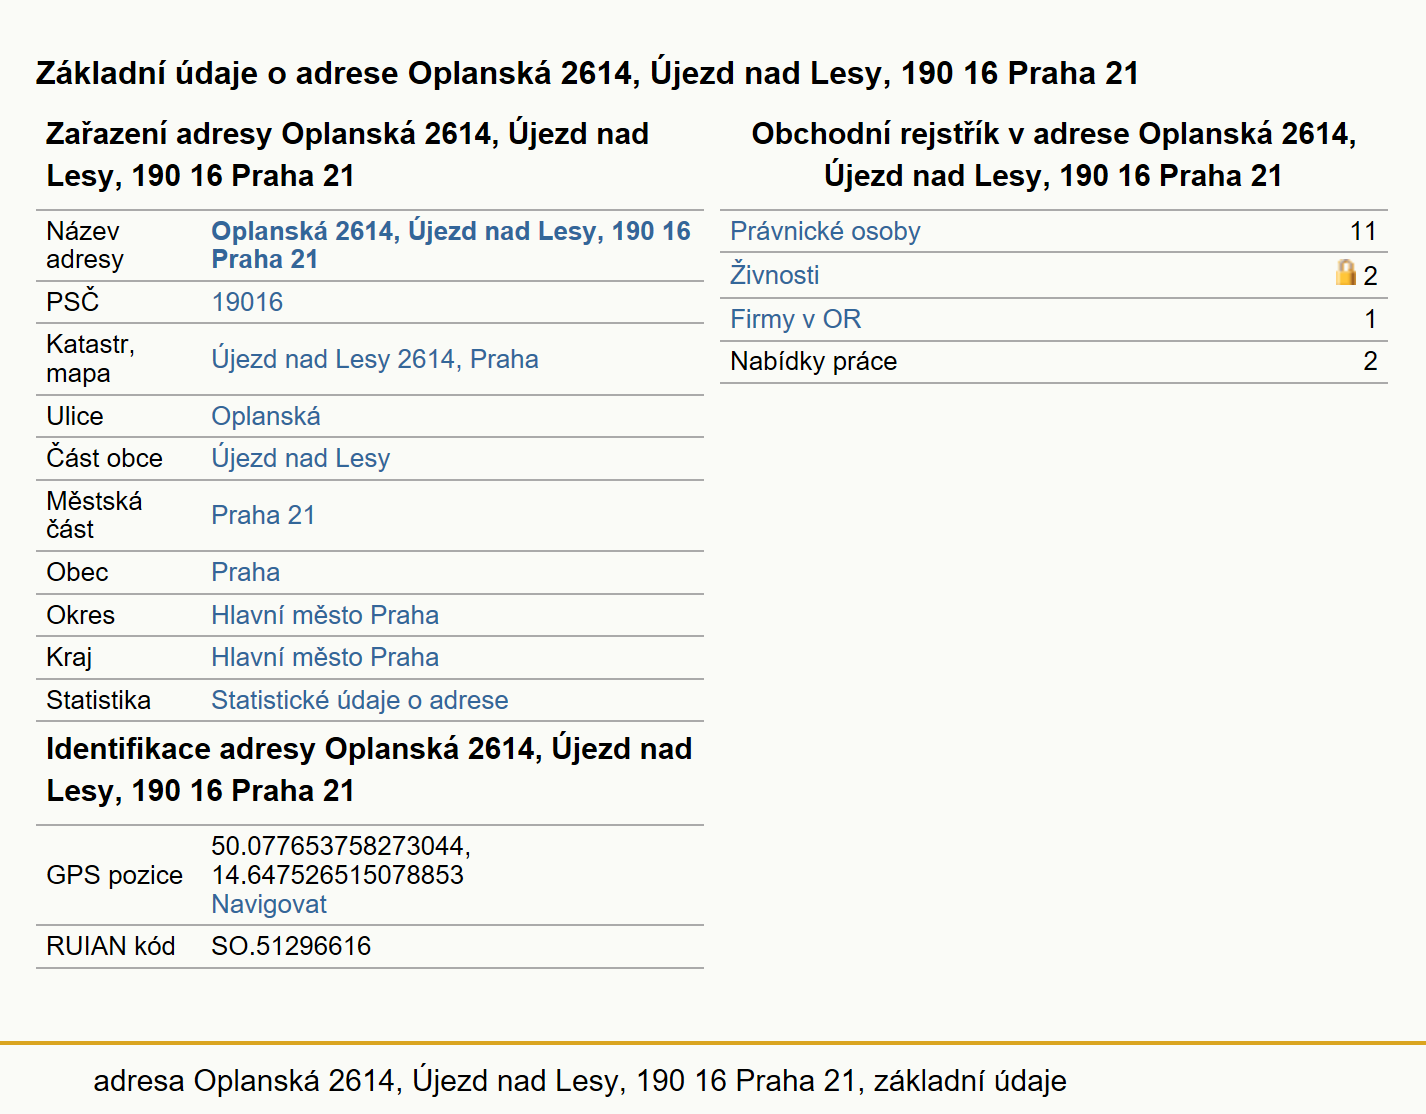Screen dimensions: 1426x1114
Task: Open the Firmy v OR link
Action: (x=795, y=319)
